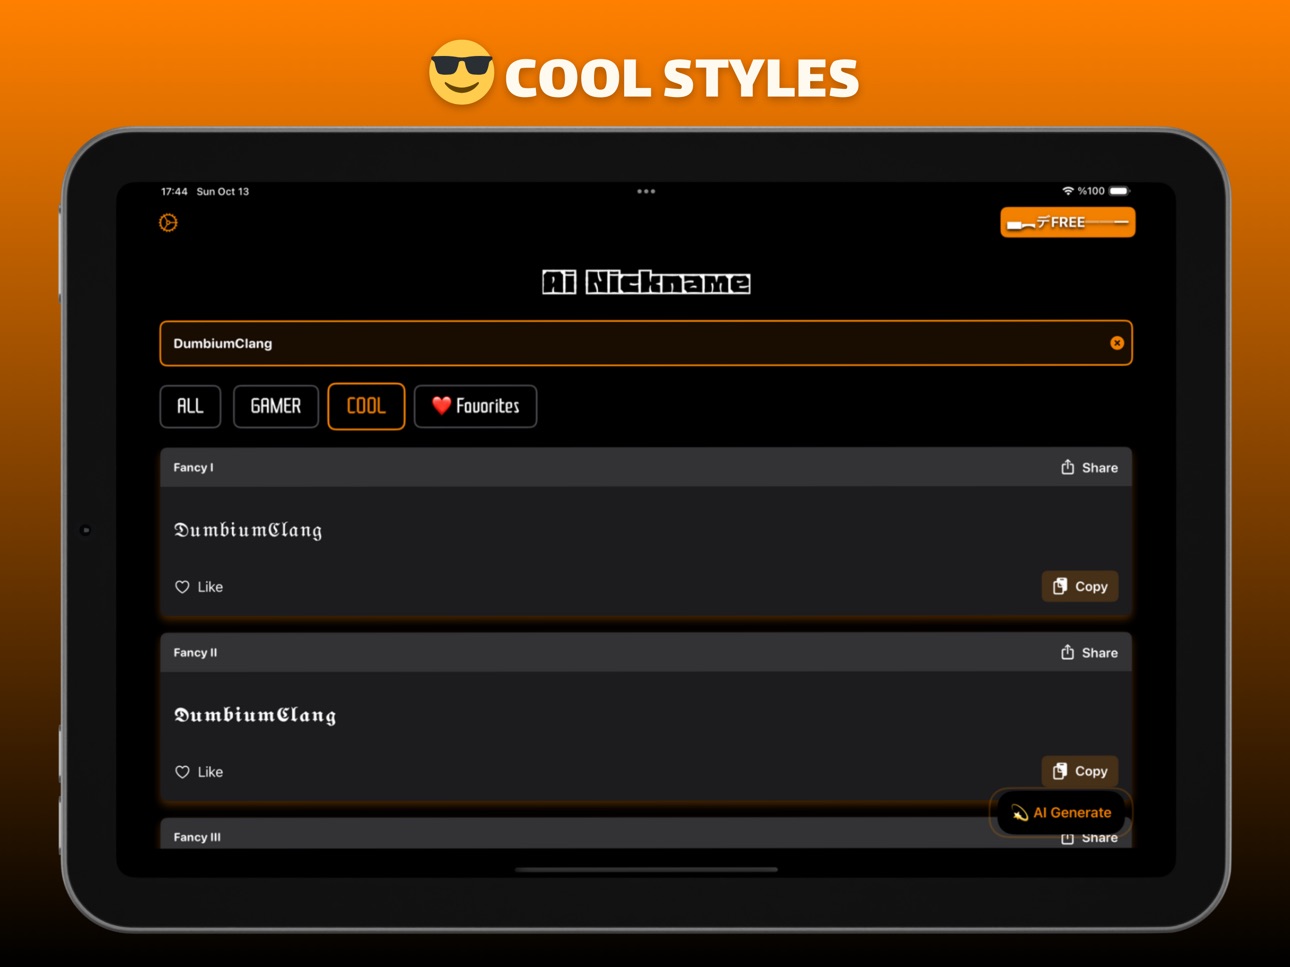Image resolution: width=1290 pixels, height=967 pixels.
Task: Tap the Wi-Fi status icon
Action: [x=1068, y=191]
